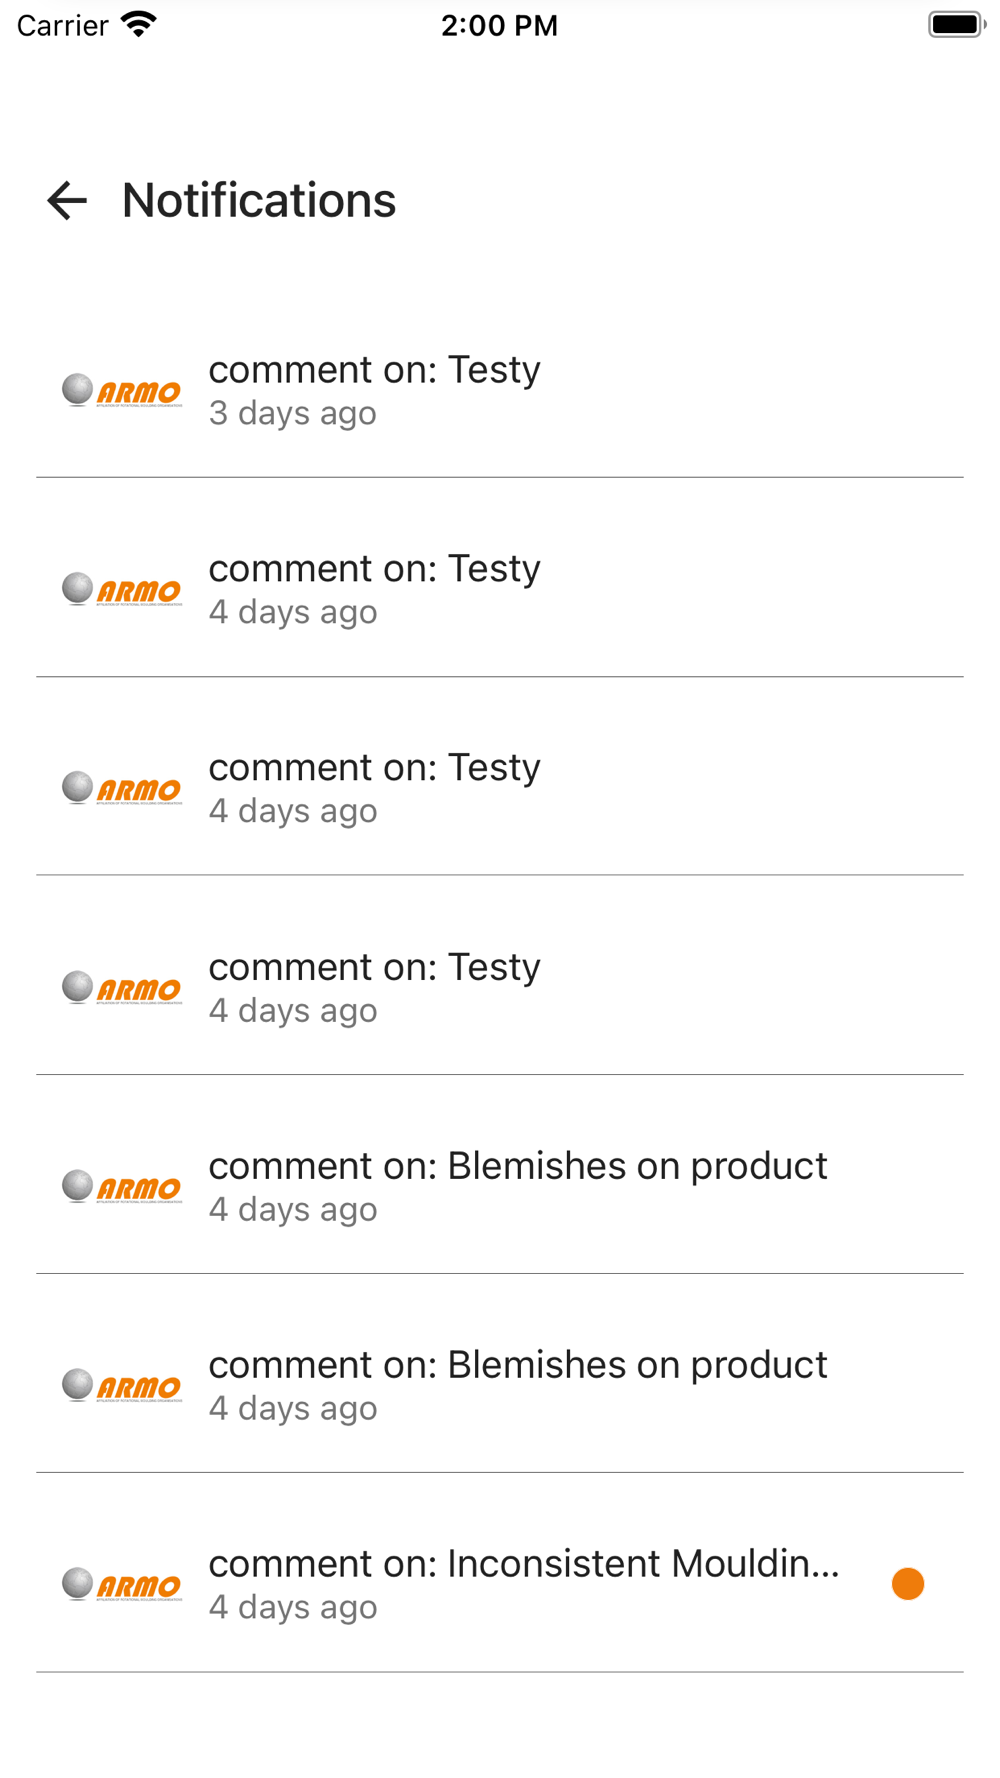Open second "Blemishes on product" comment notification
1000x1778 pixels.
point(517,1365)
